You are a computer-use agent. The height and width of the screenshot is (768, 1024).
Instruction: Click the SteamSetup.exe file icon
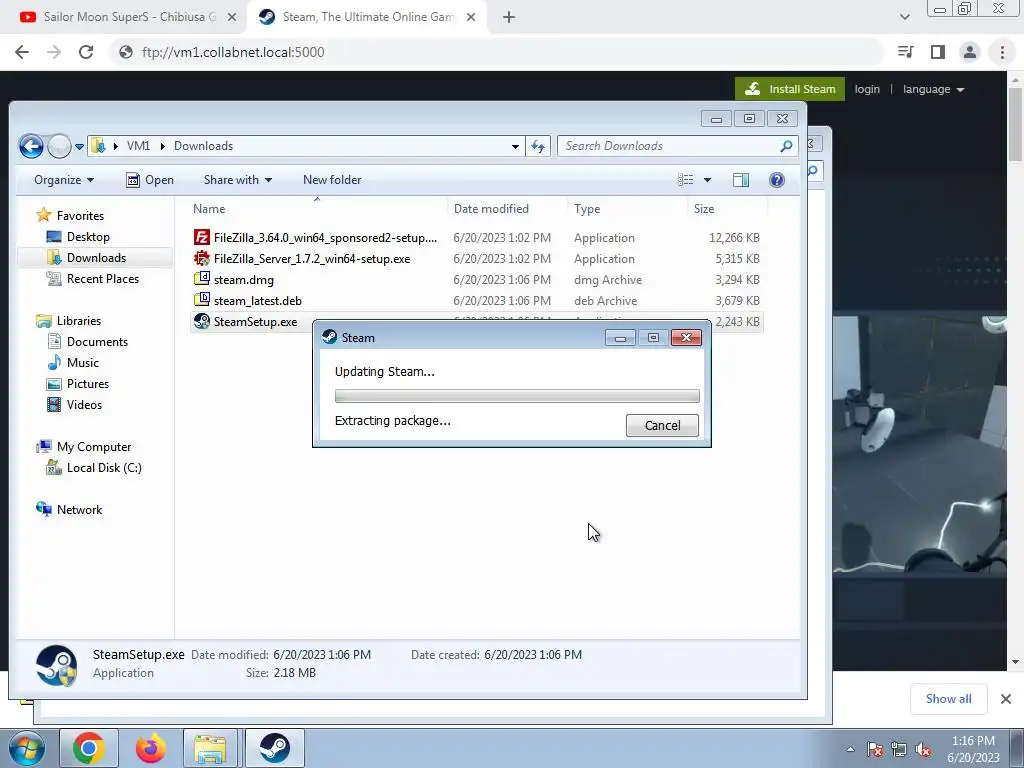coord(202,321)
